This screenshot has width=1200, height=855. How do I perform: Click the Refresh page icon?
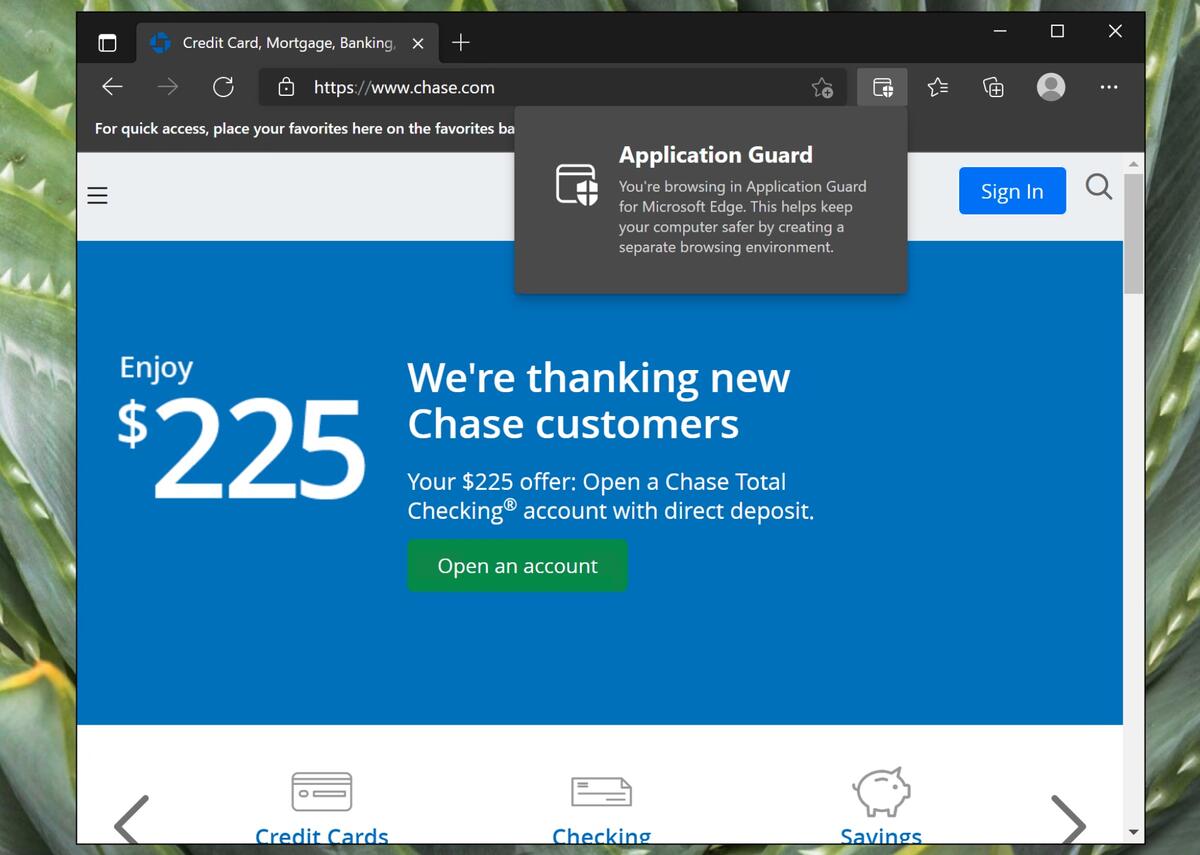pos(223,87)
